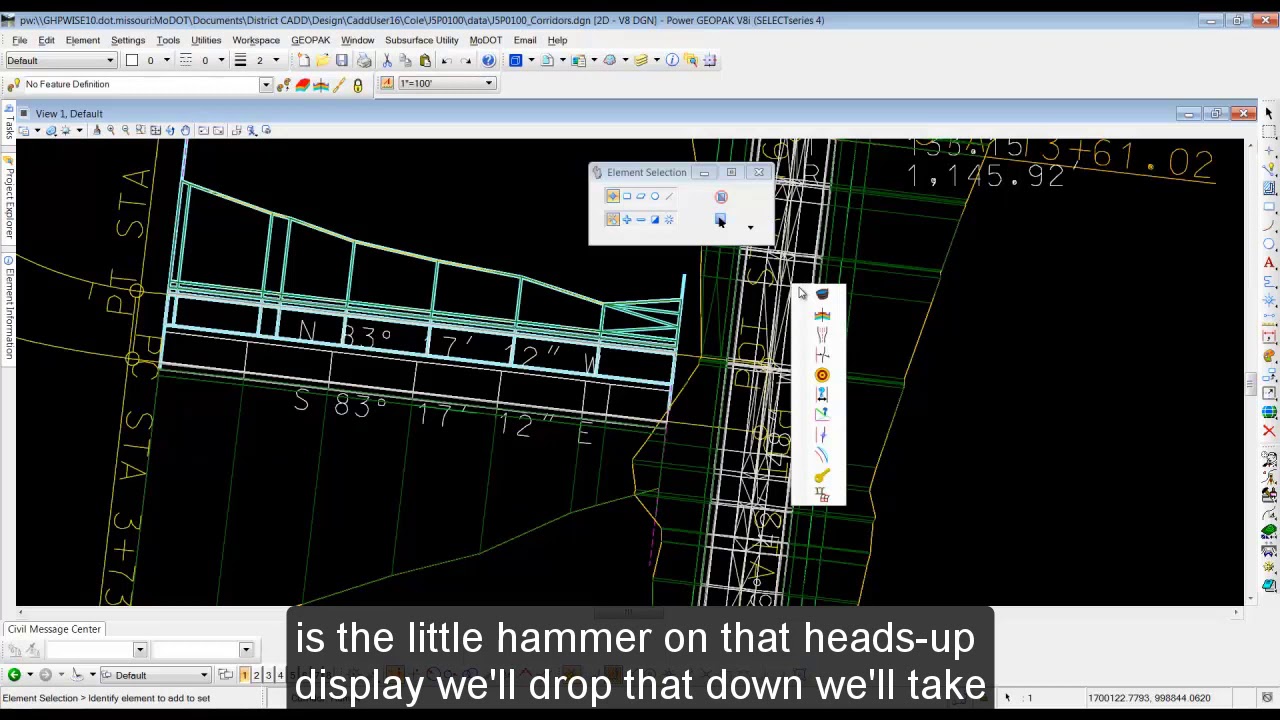Open the GEOPAK menu
This screenshot has height=720, width=1280.
[x=310, y=40]
